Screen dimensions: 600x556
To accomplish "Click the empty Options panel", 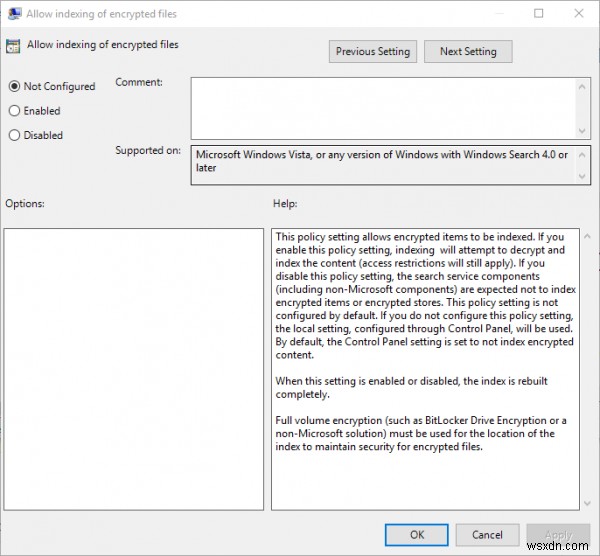I will click(x=134, y=369).
